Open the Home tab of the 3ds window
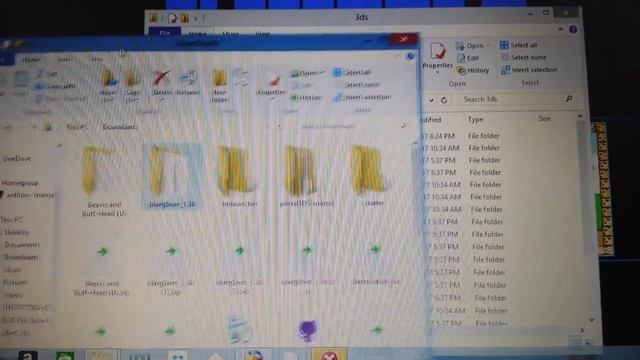The width and height of the screenshot is (640, 360). pos(198,33)
